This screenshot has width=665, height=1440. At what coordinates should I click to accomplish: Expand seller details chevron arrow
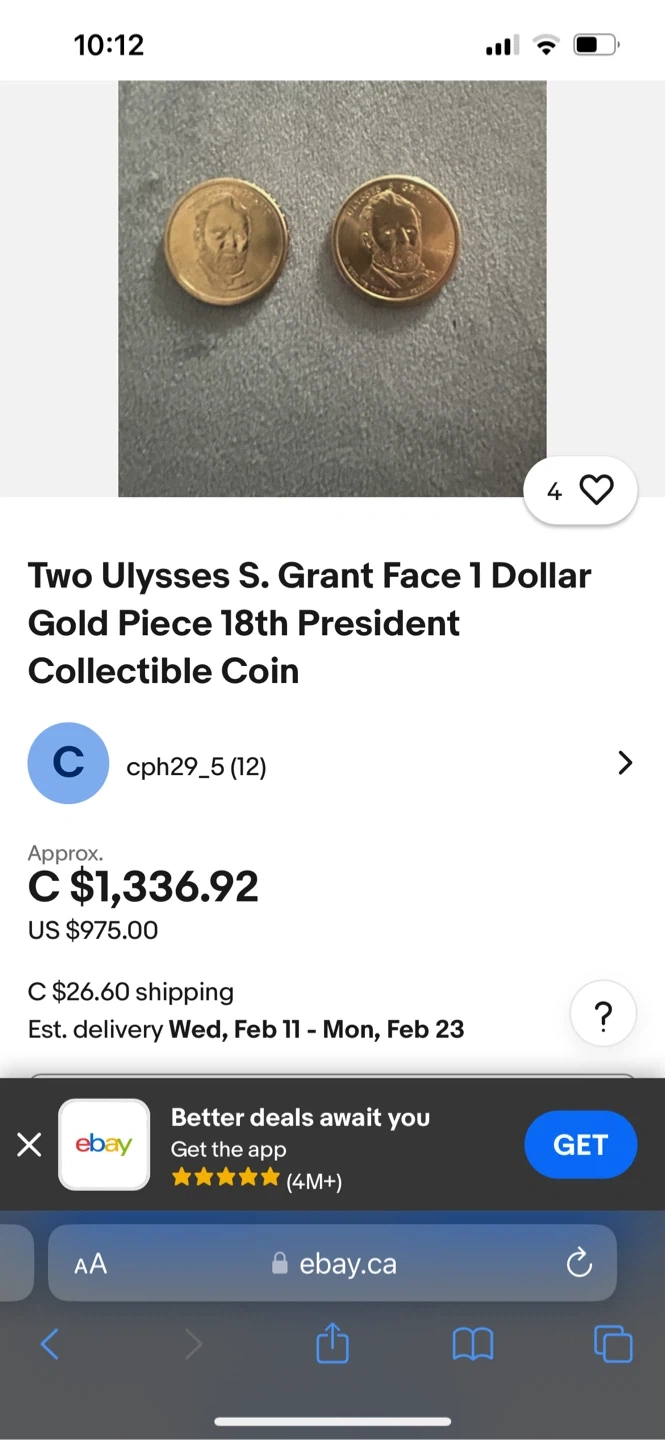(625, 763)
